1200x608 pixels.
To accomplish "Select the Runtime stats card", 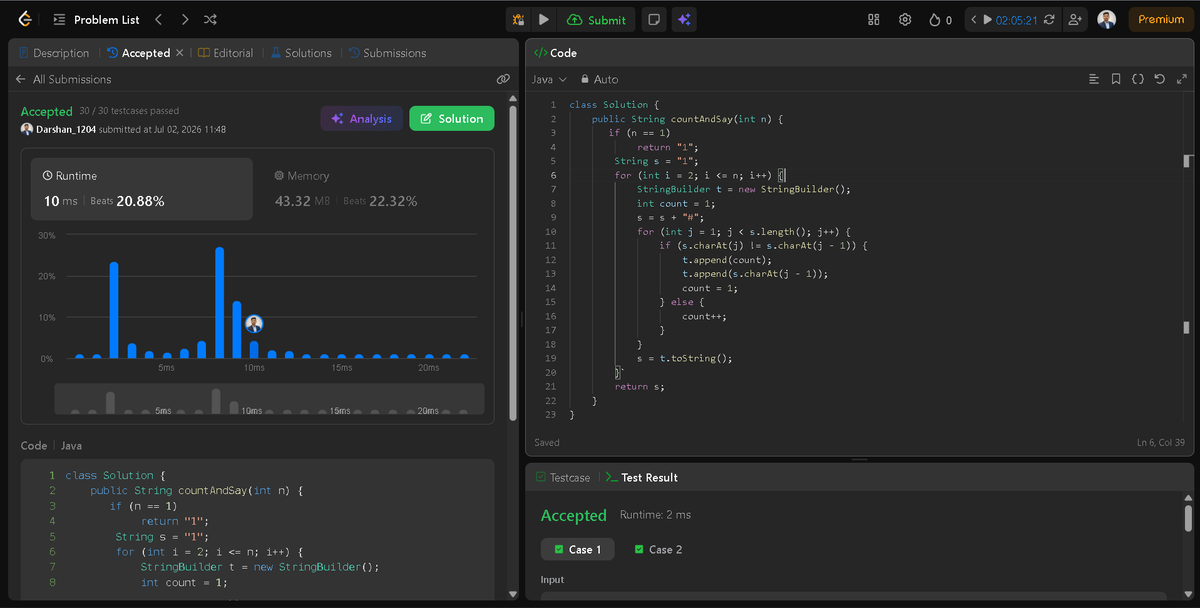I will (141, 188).
